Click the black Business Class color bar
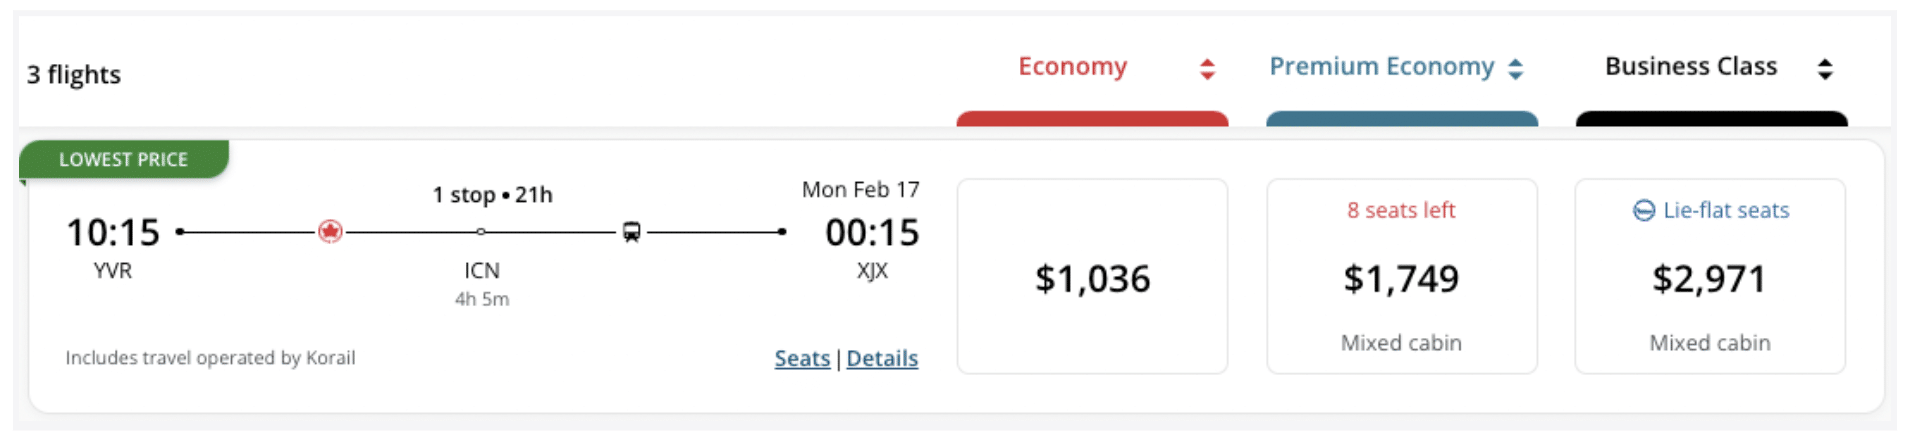This screenshot has height=440, width=1908. 1710,119
